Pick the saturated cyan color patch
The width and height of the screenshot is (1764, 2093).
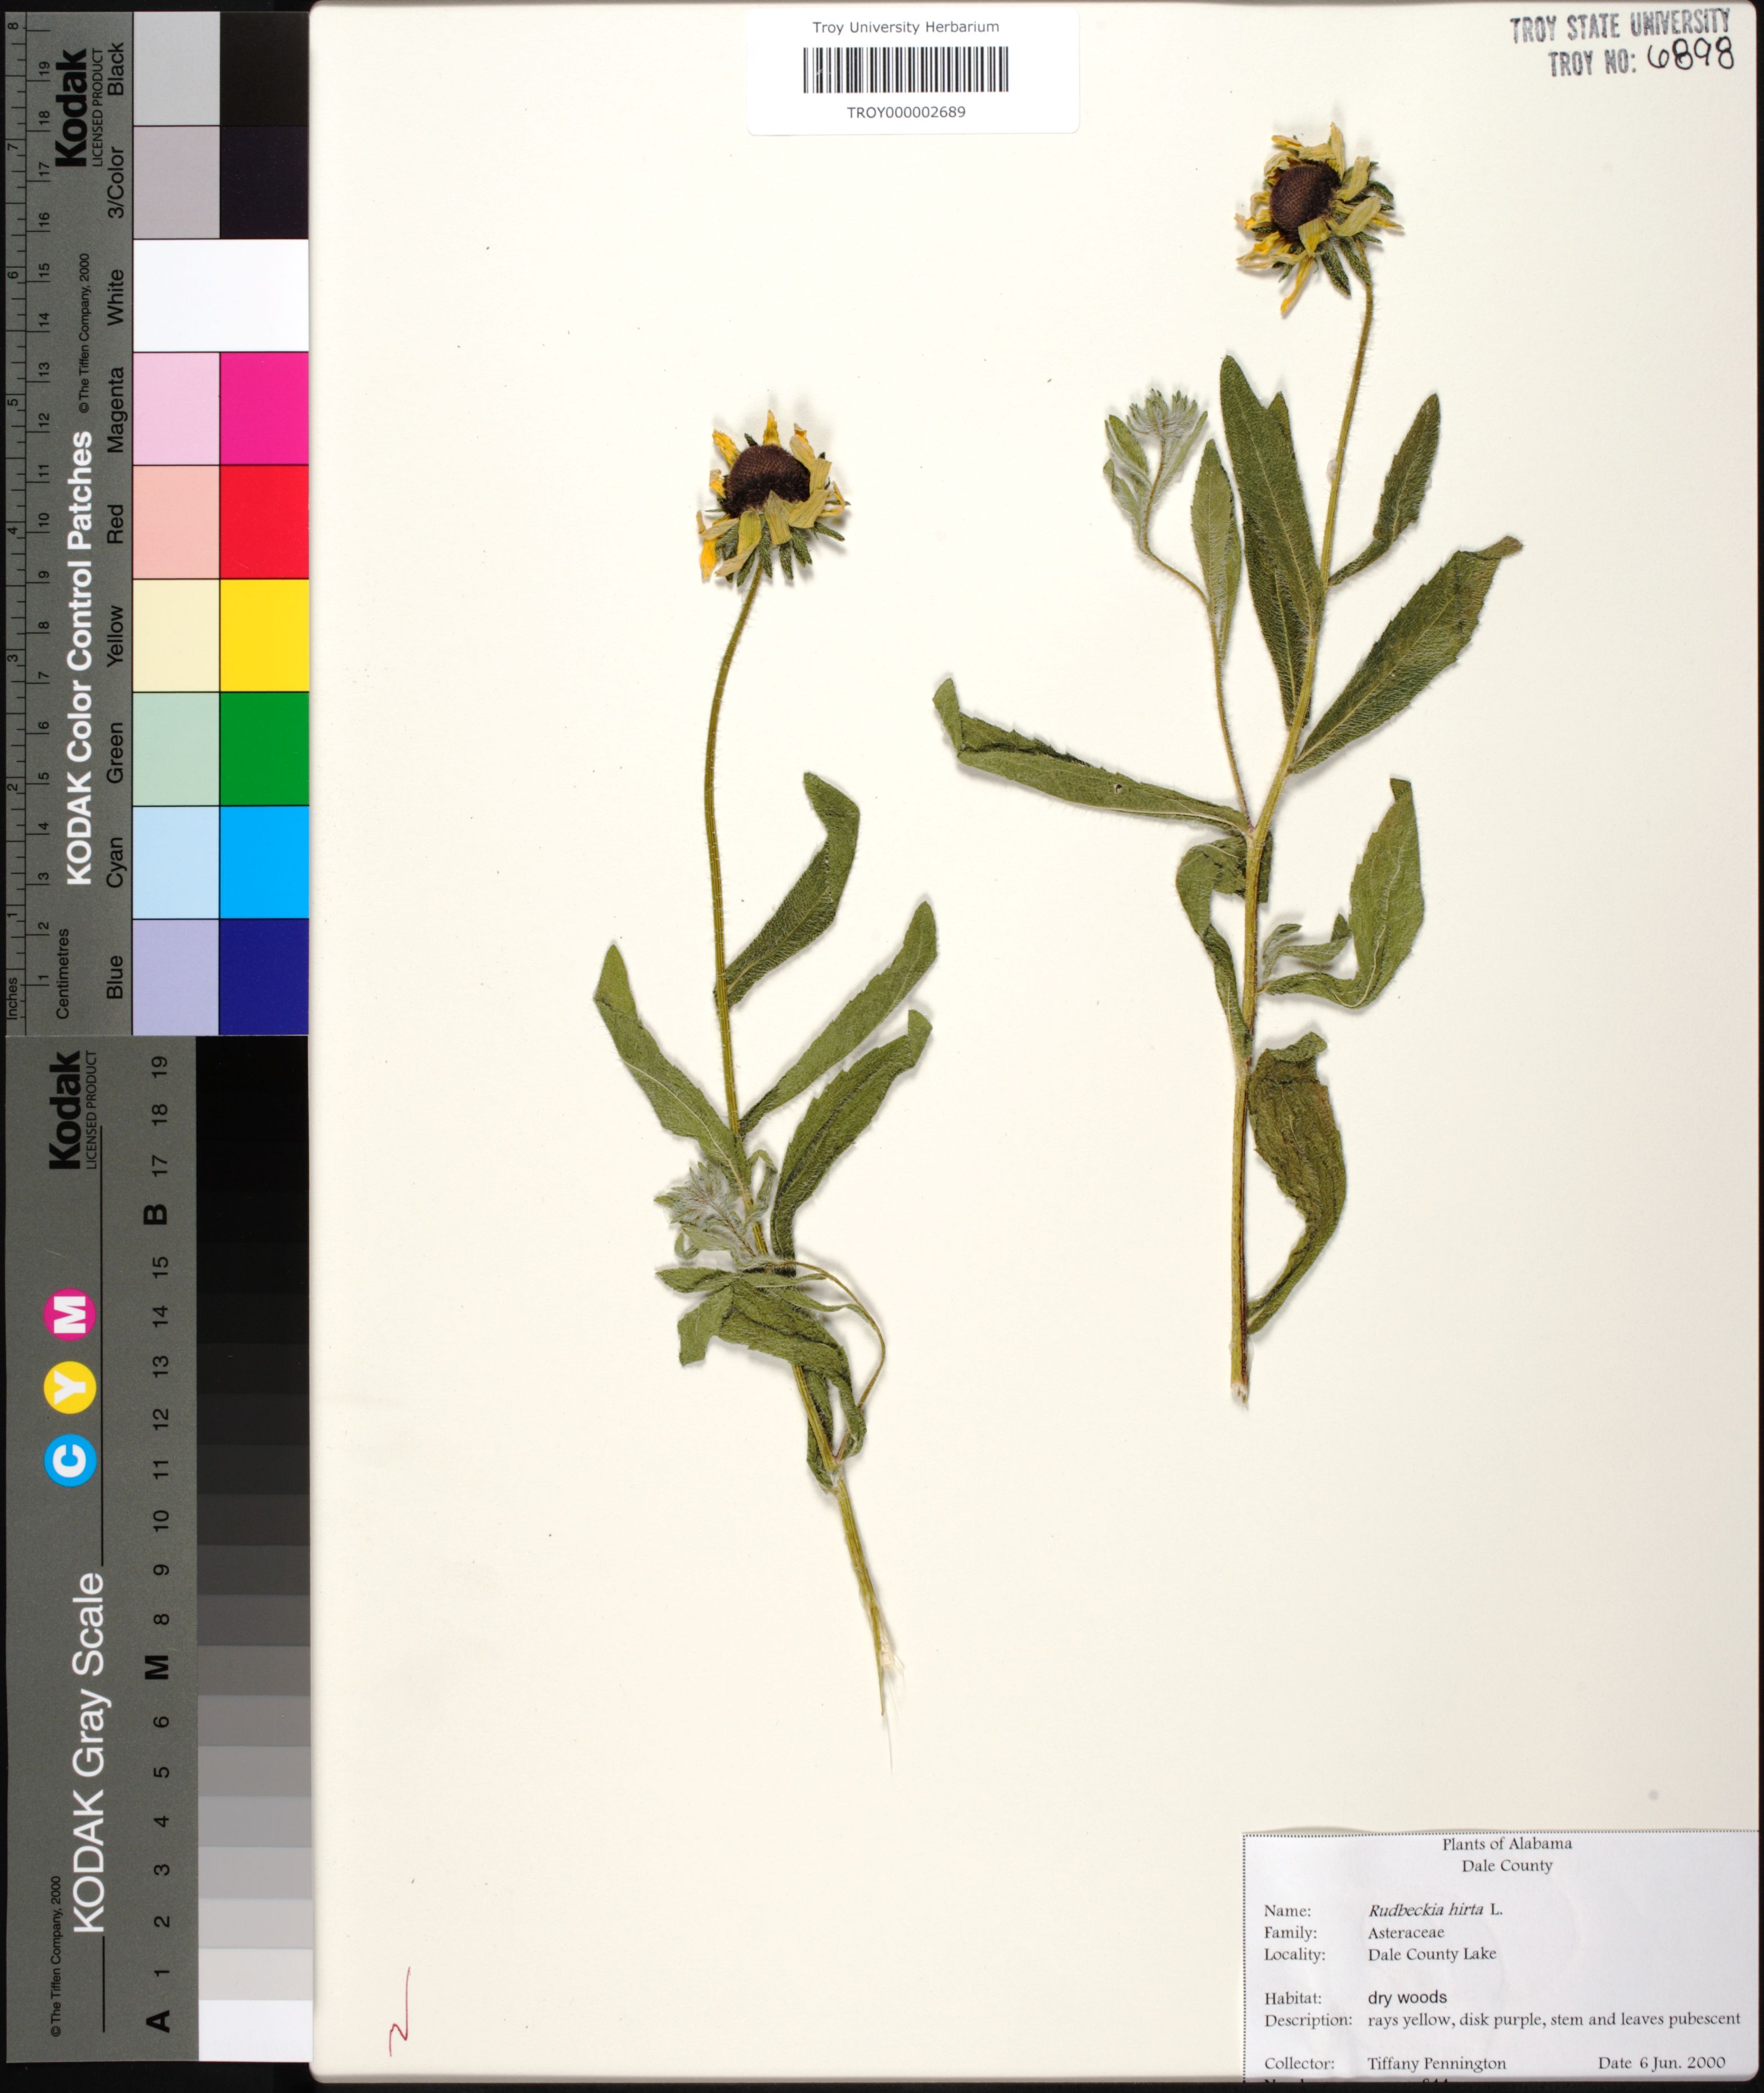pos(264,862)
